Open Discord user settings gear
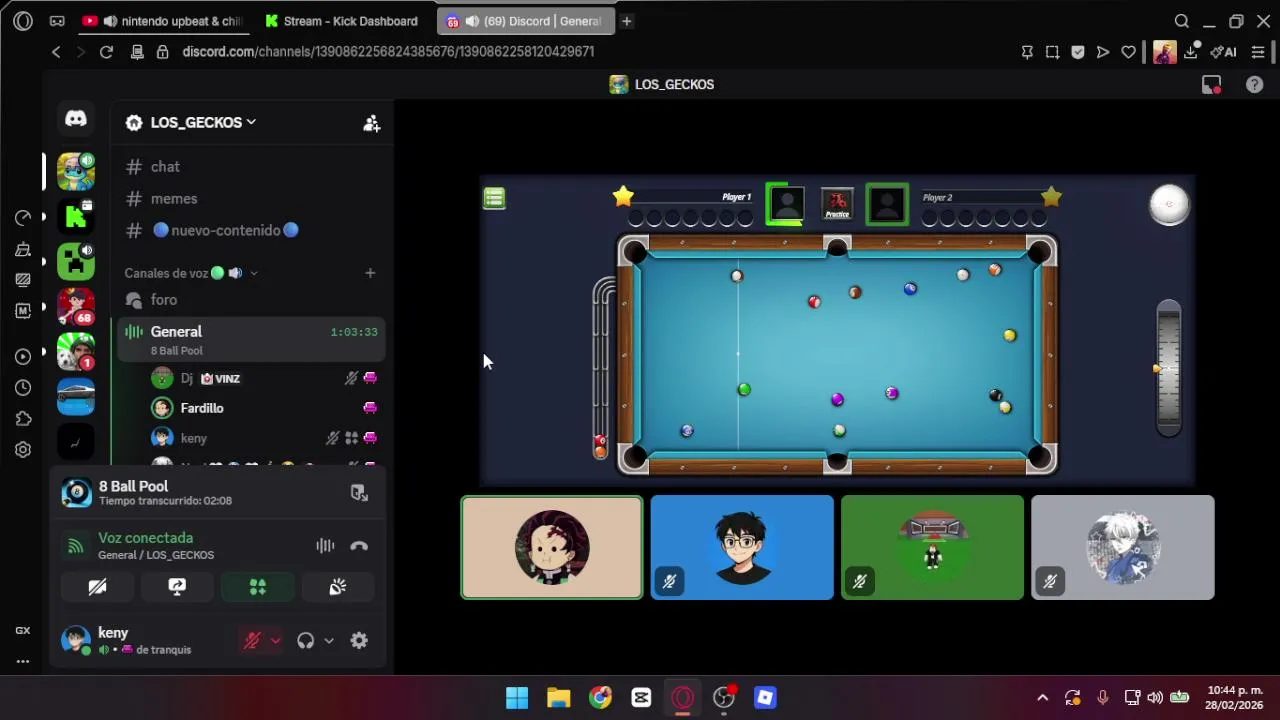This screenshot has height=720, width=1280. pyautogui.click(x=359, y=641)
